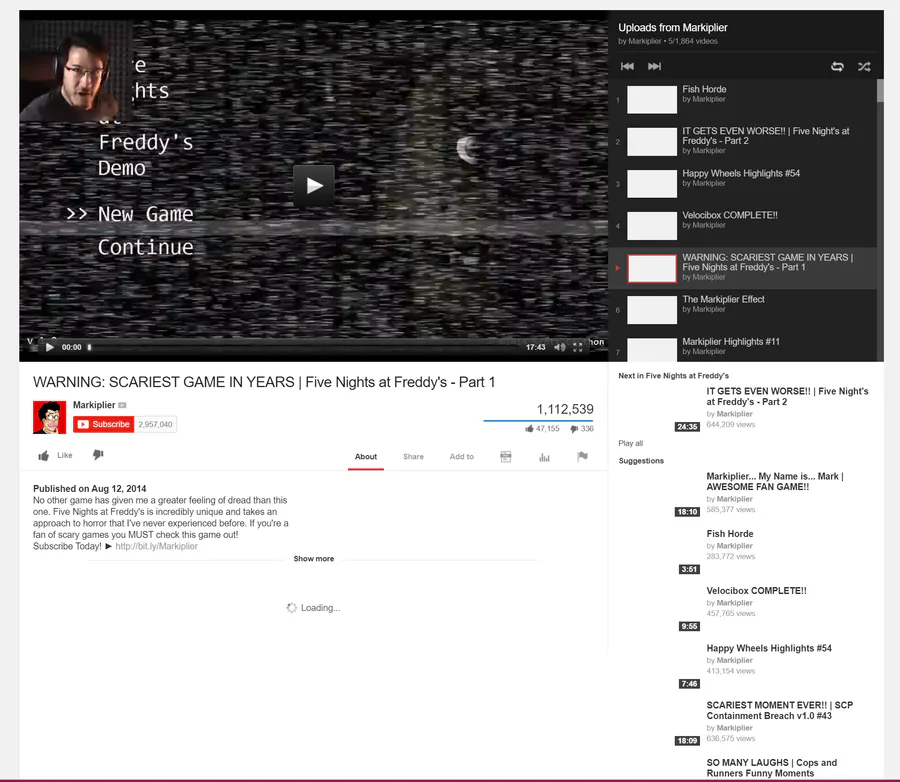This screenshot has width=900, height=782.
Task: Open suggested Fish Horde video
Action: (x=730, y=533)
